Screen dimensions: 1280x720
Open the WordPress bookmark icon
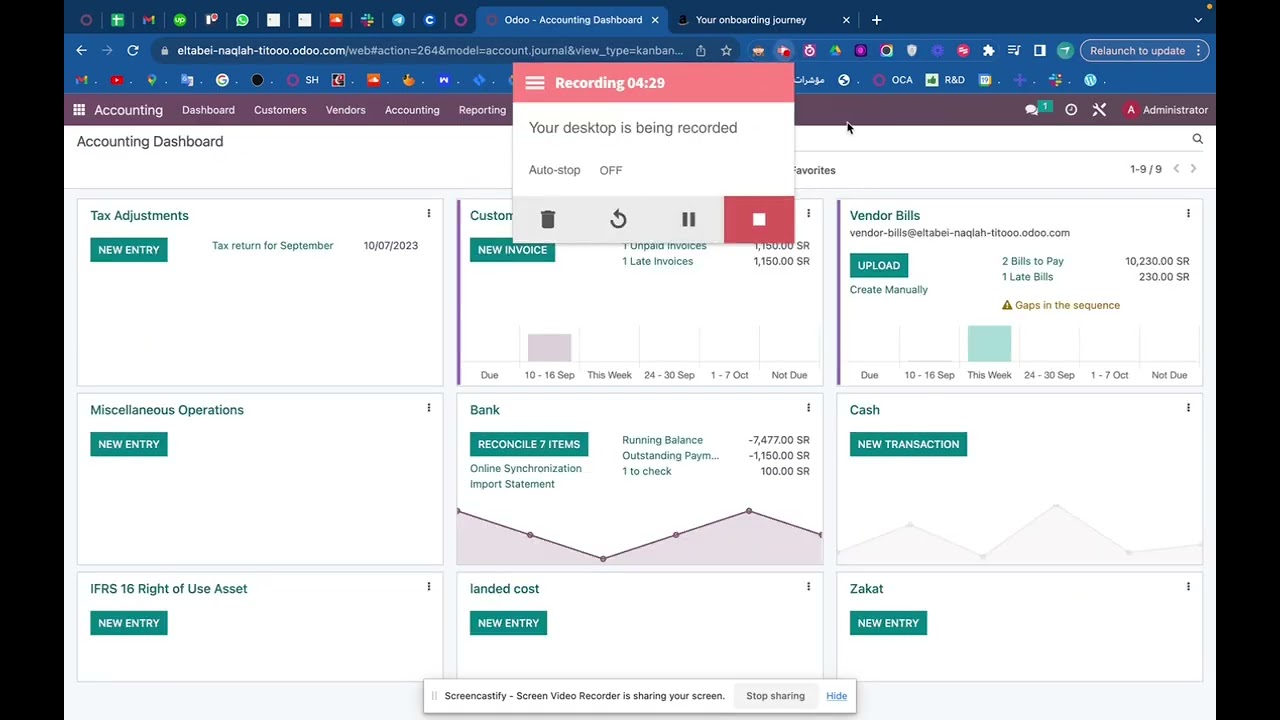point(1090,80)
